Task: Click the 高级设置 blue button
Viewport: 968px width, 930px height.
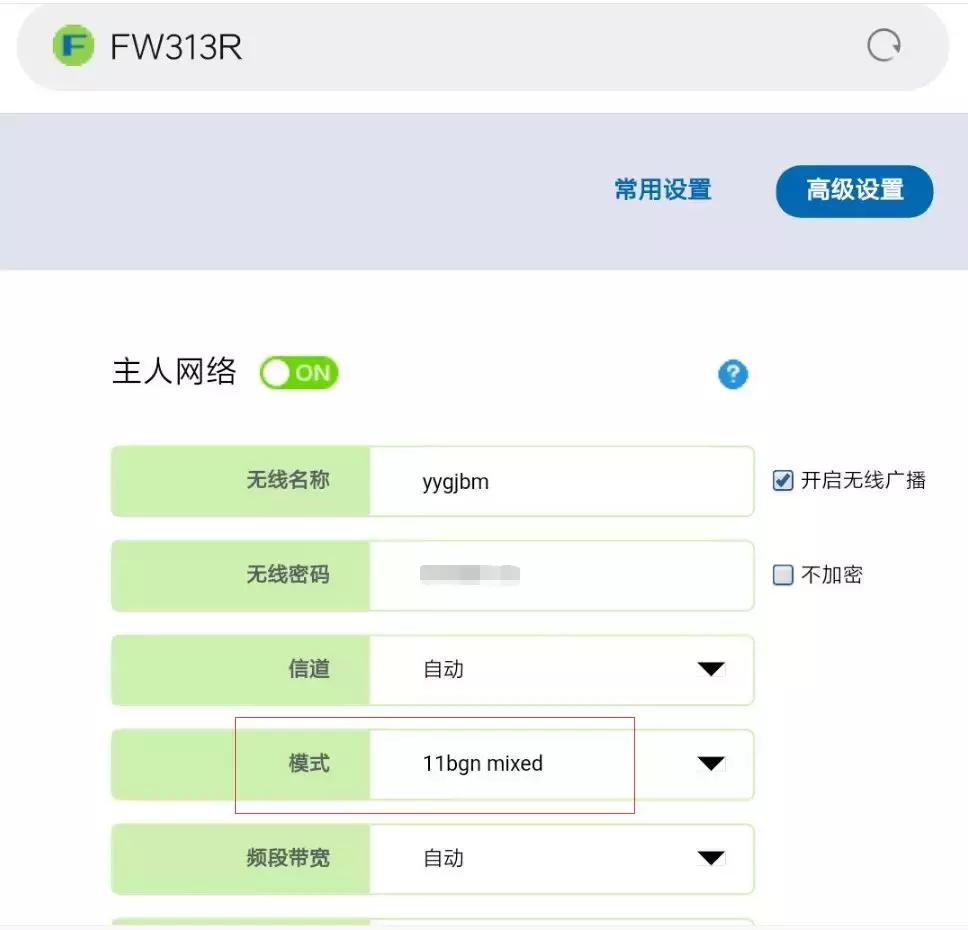Action: [x=854, y=190]
